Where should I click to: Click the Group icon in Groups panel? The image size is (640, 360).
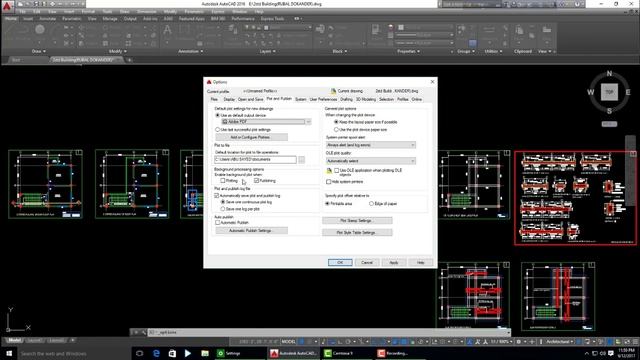[462, 29]
